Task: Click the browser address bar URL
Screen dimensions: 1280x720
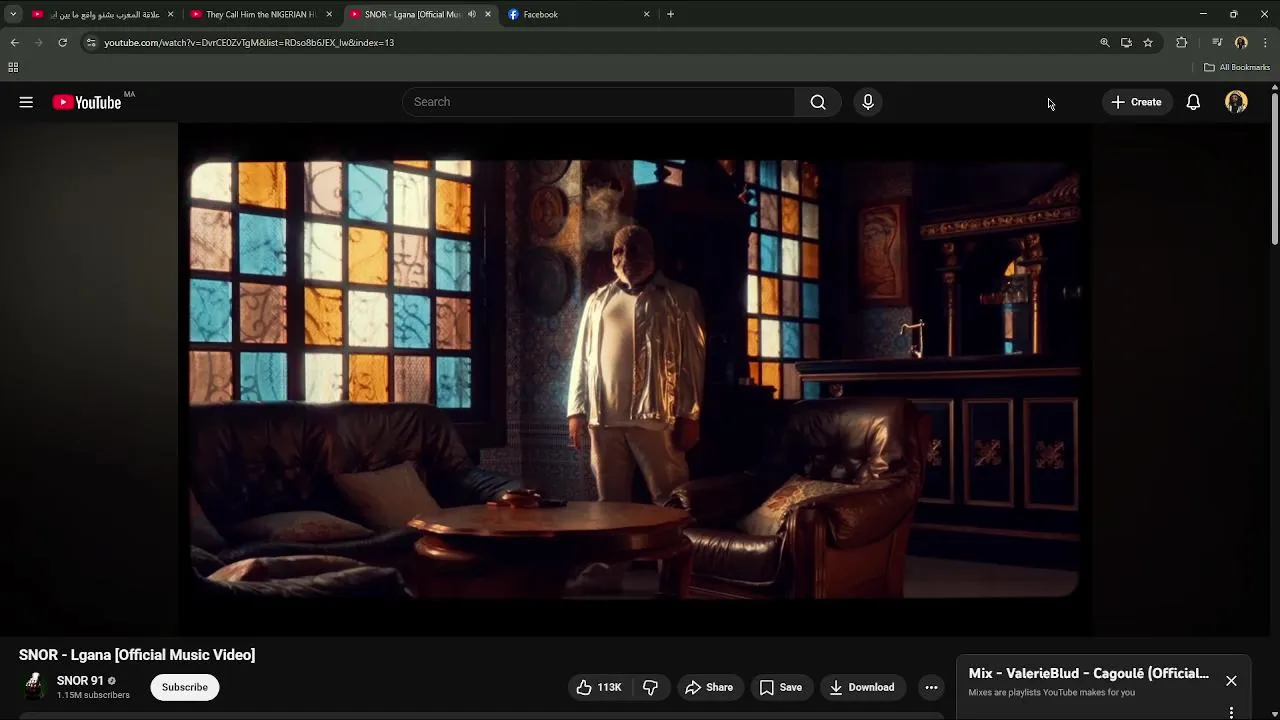Action: point(249,43)
